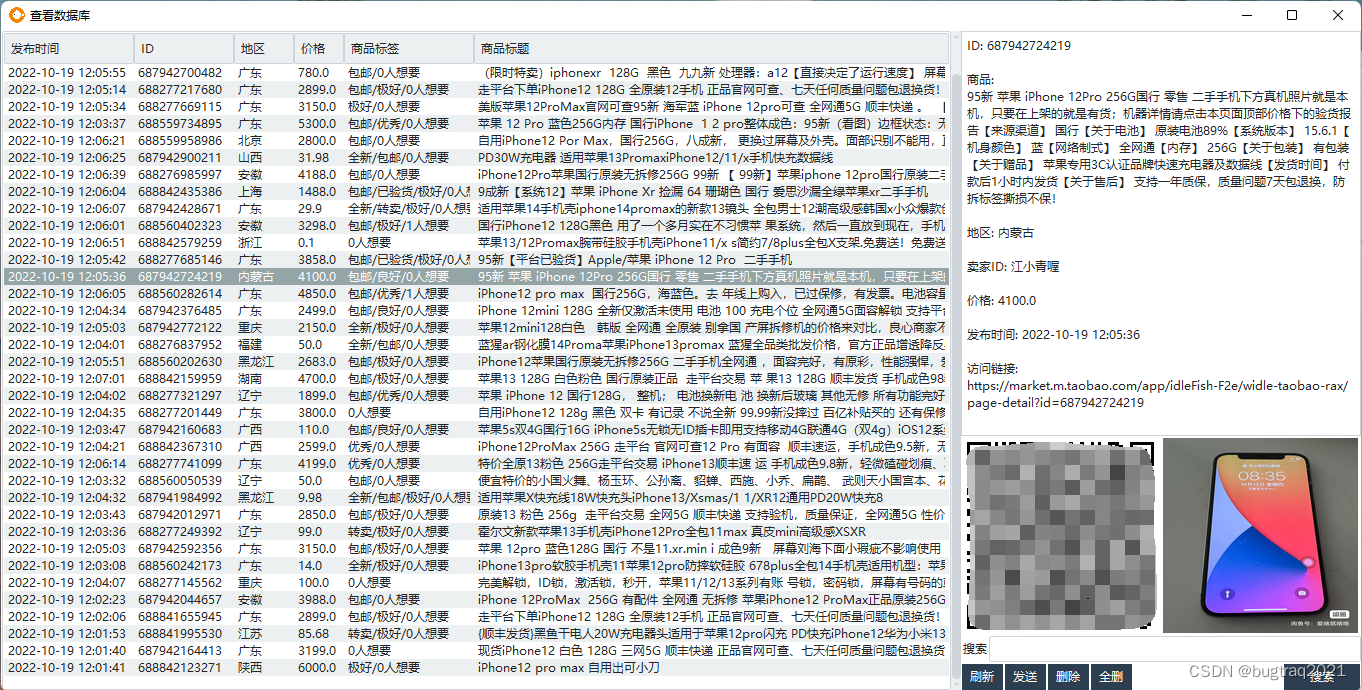Sort by the 价格 column header
This screenshot has width=1362, height=690.
(x=318, y=48)
